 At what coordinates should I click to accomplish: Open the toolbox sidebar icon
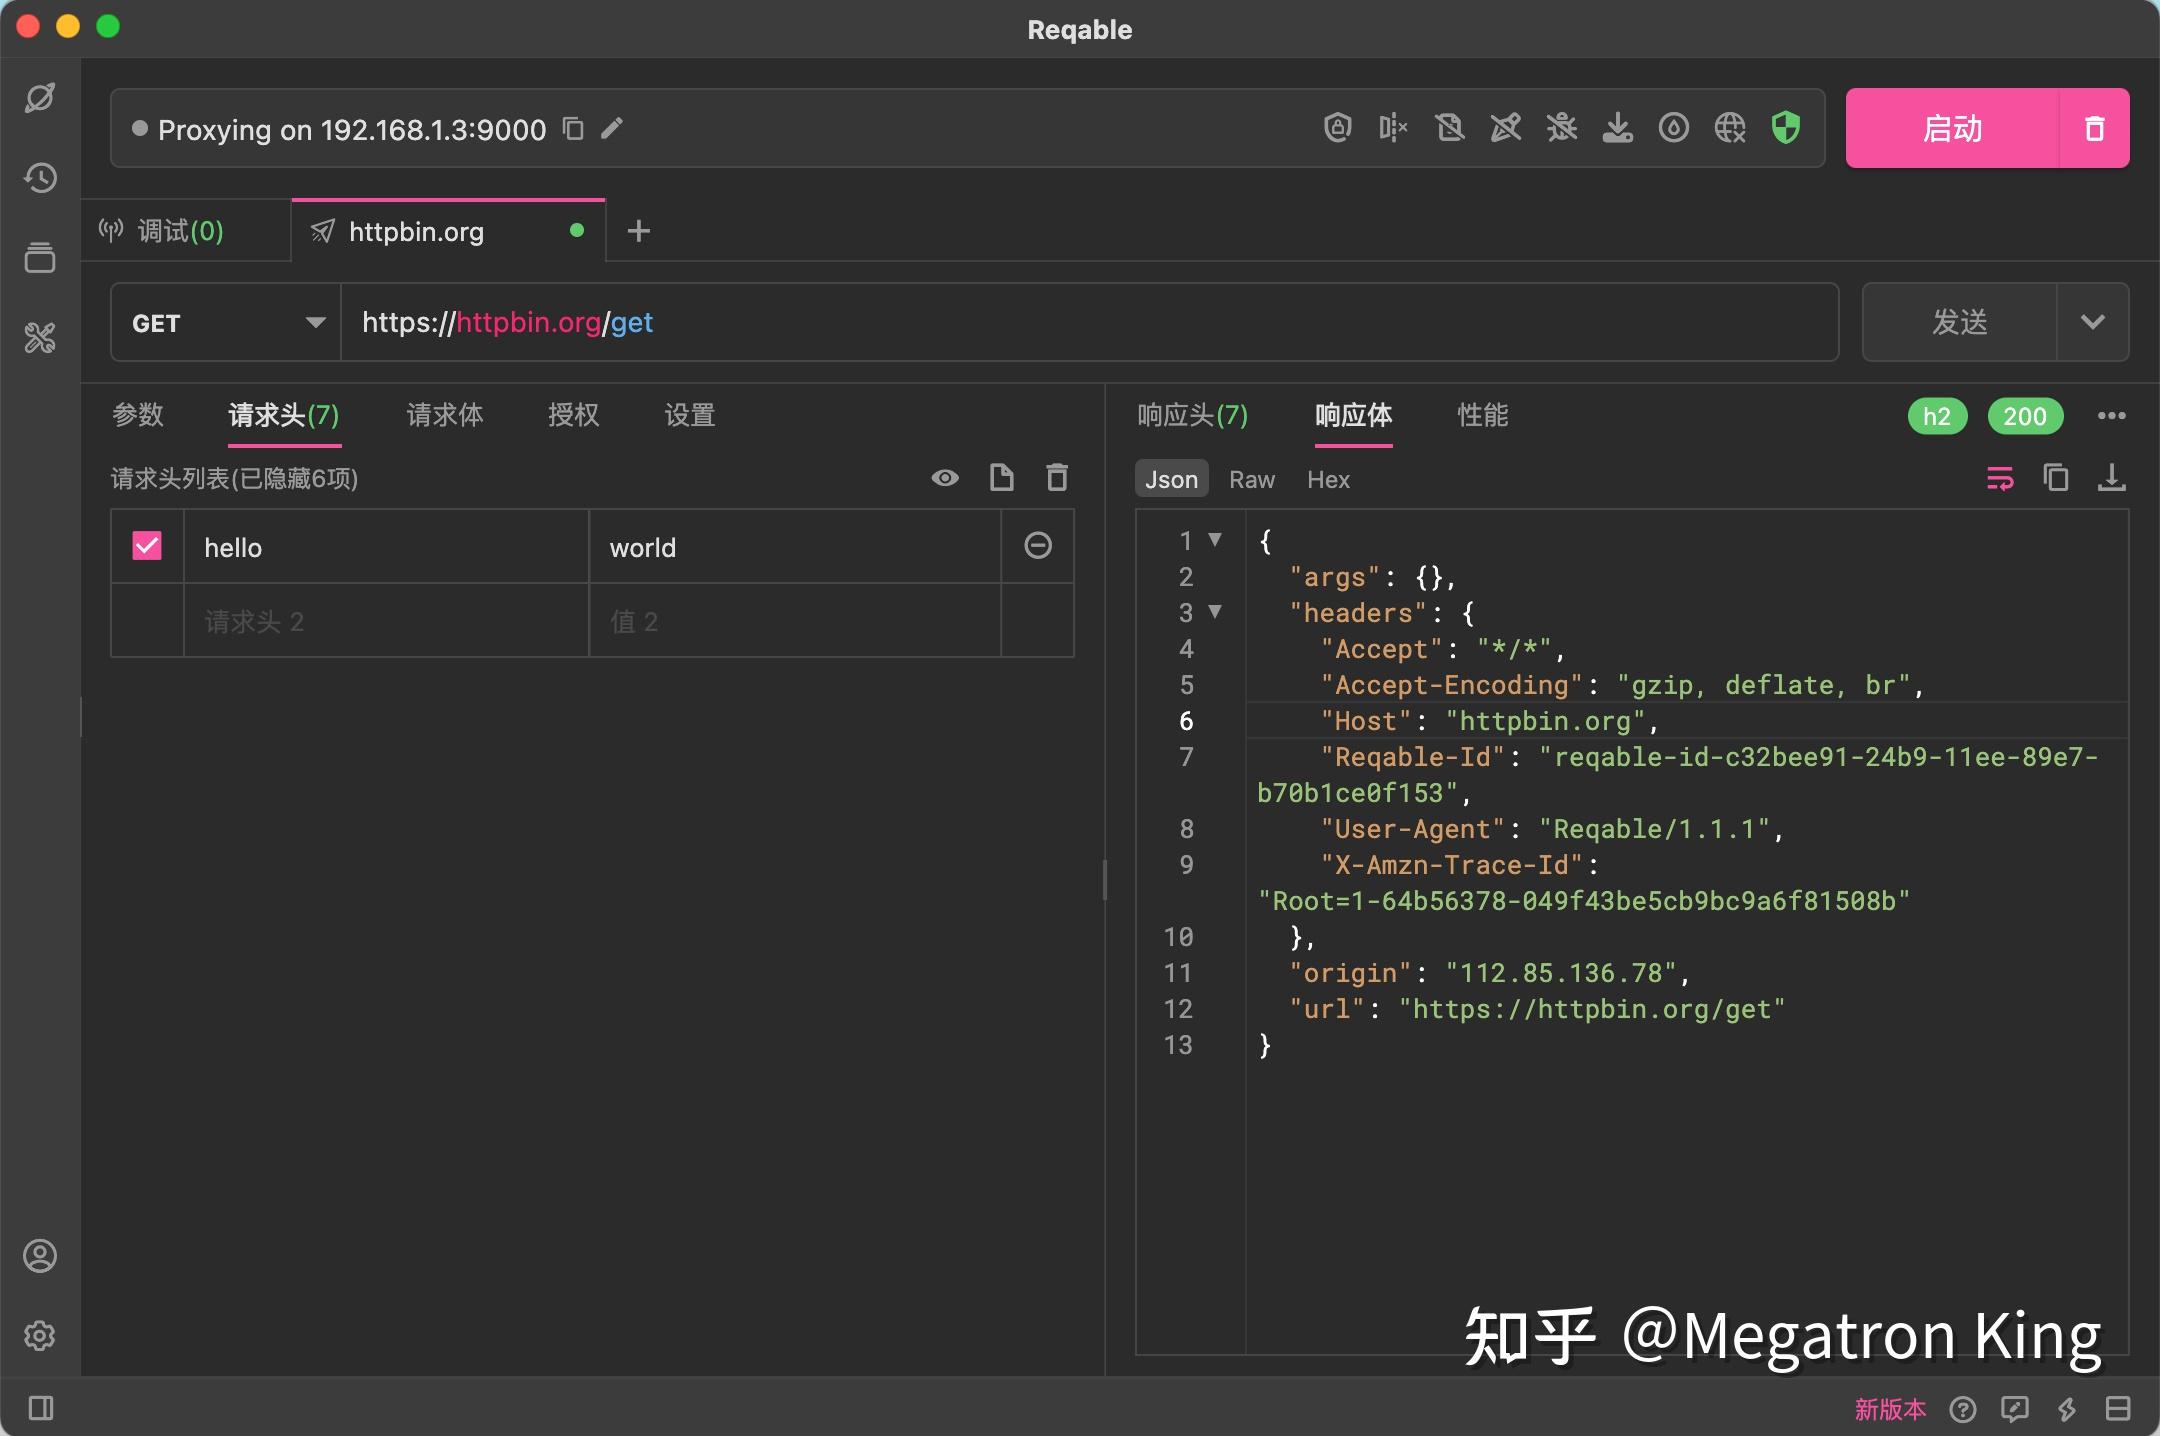pyautogui.click(x=40, y=338)
